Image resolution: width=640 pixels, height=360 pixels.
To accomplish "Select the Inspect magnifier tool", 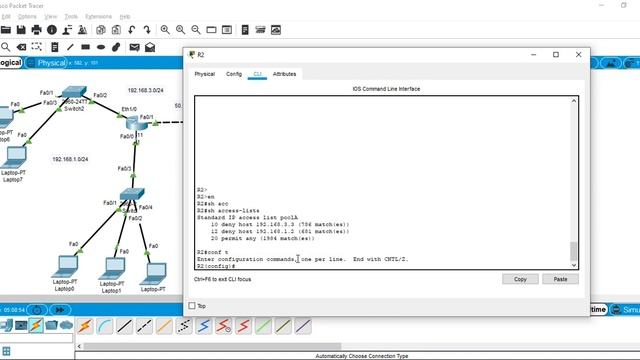I will click(6, 47).
